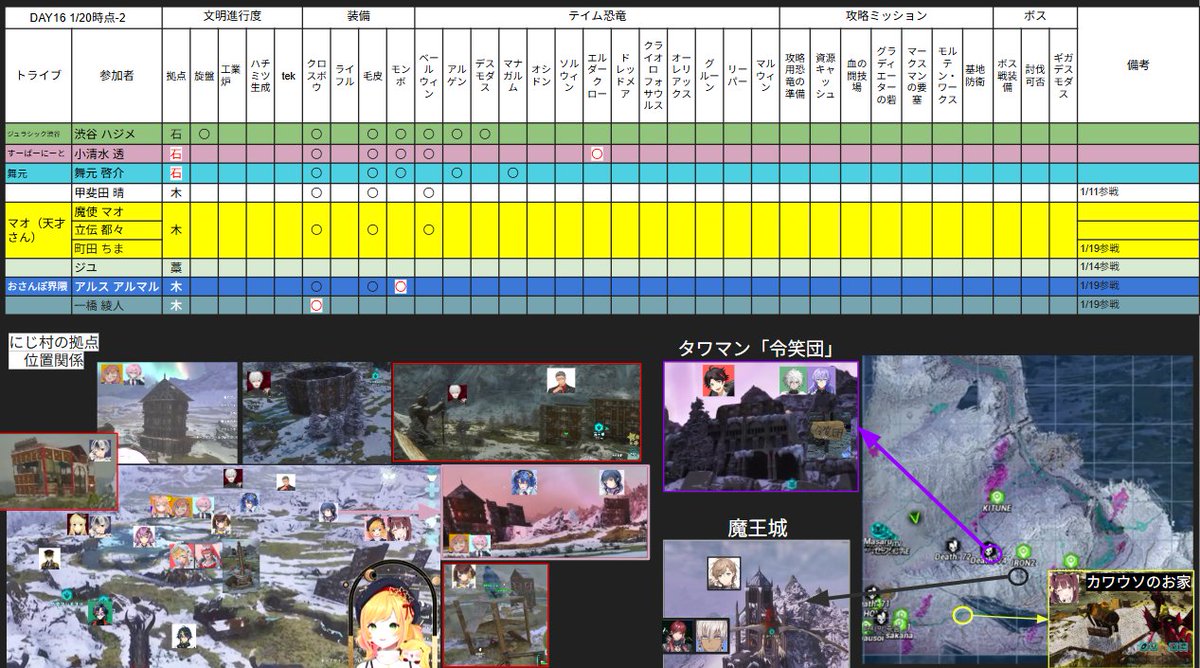Select the 町田 ちま participant cell
Viewport: 1200px width, 668px height.
[117, 249]
